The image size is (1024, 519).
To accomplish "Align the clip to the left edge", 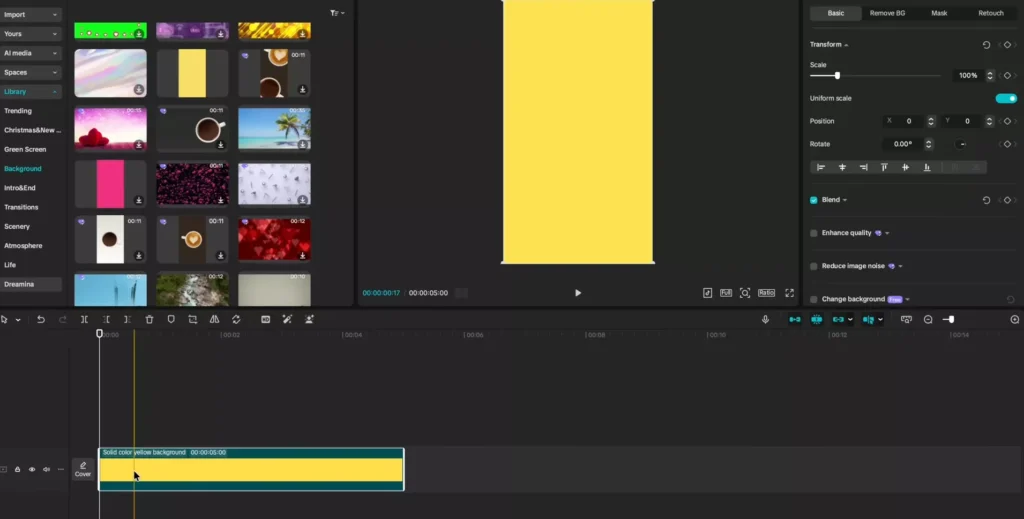I will click(821, 168).
